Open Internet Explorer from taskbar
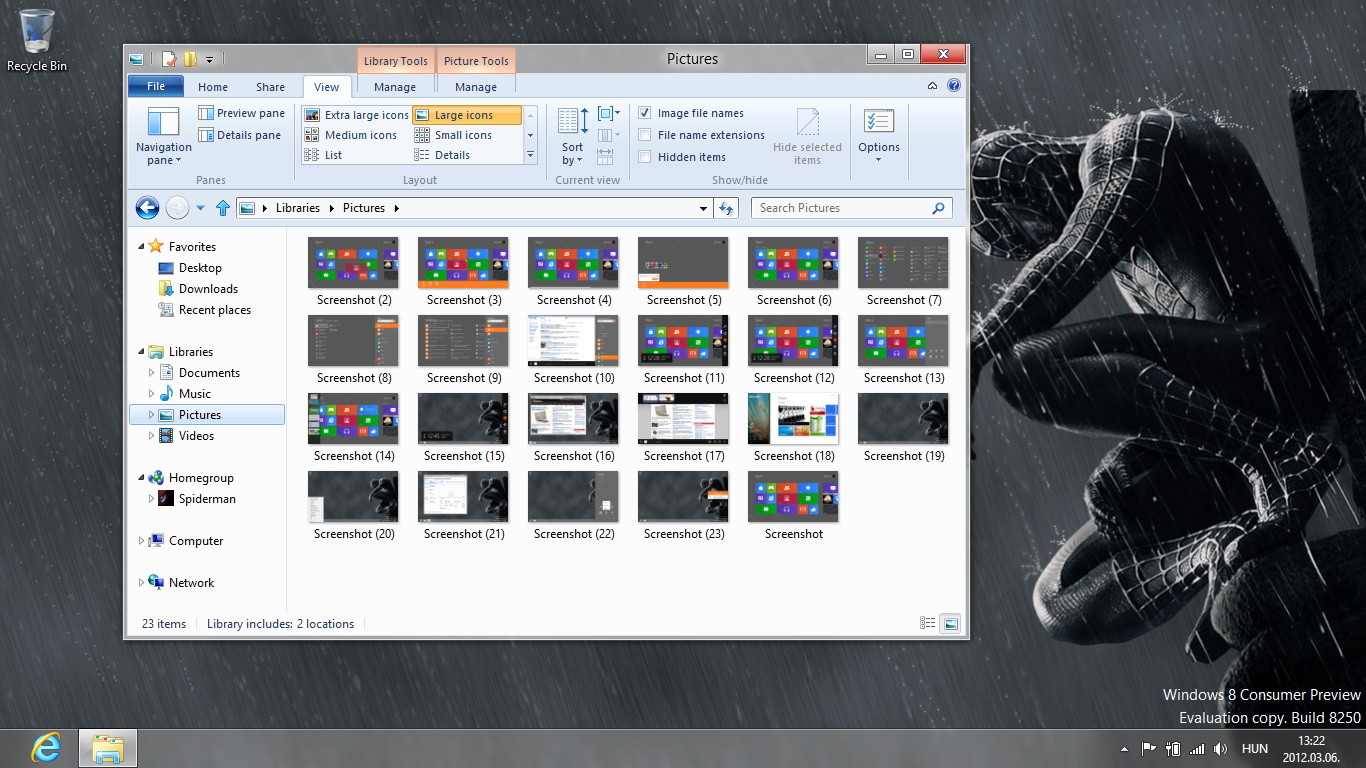 click(46, 748)
